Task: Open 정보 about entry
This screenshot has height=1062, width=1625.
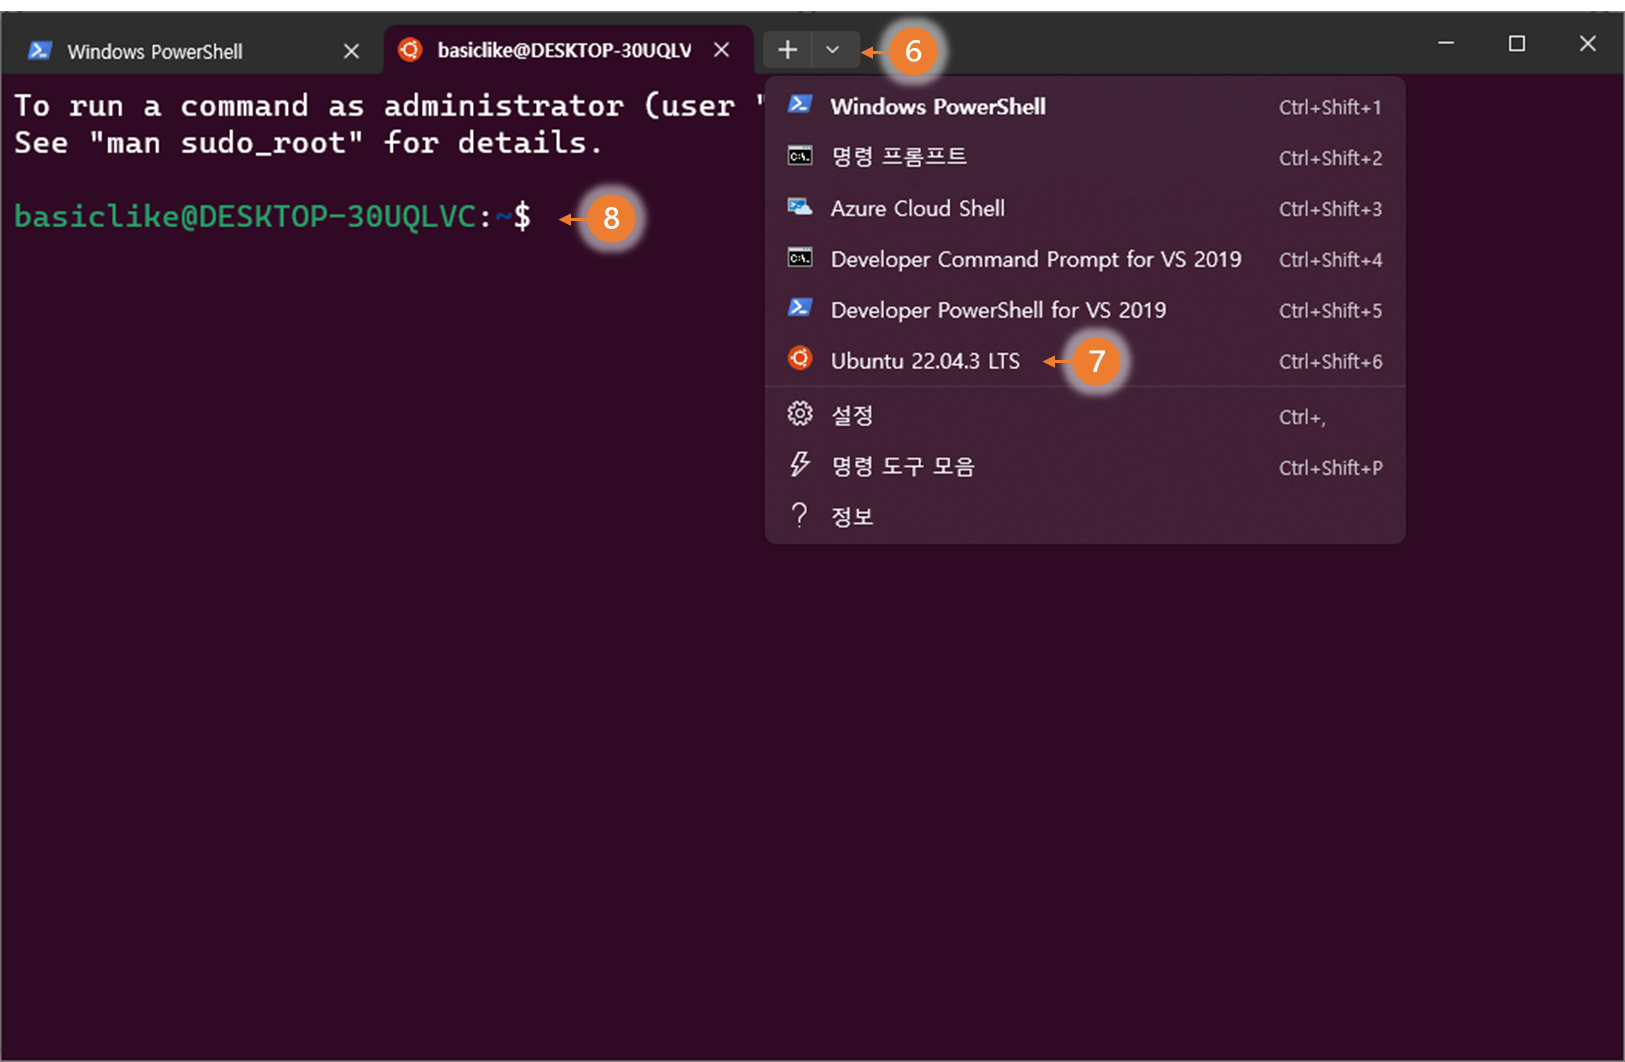Action: click(x=1085, y=517)
